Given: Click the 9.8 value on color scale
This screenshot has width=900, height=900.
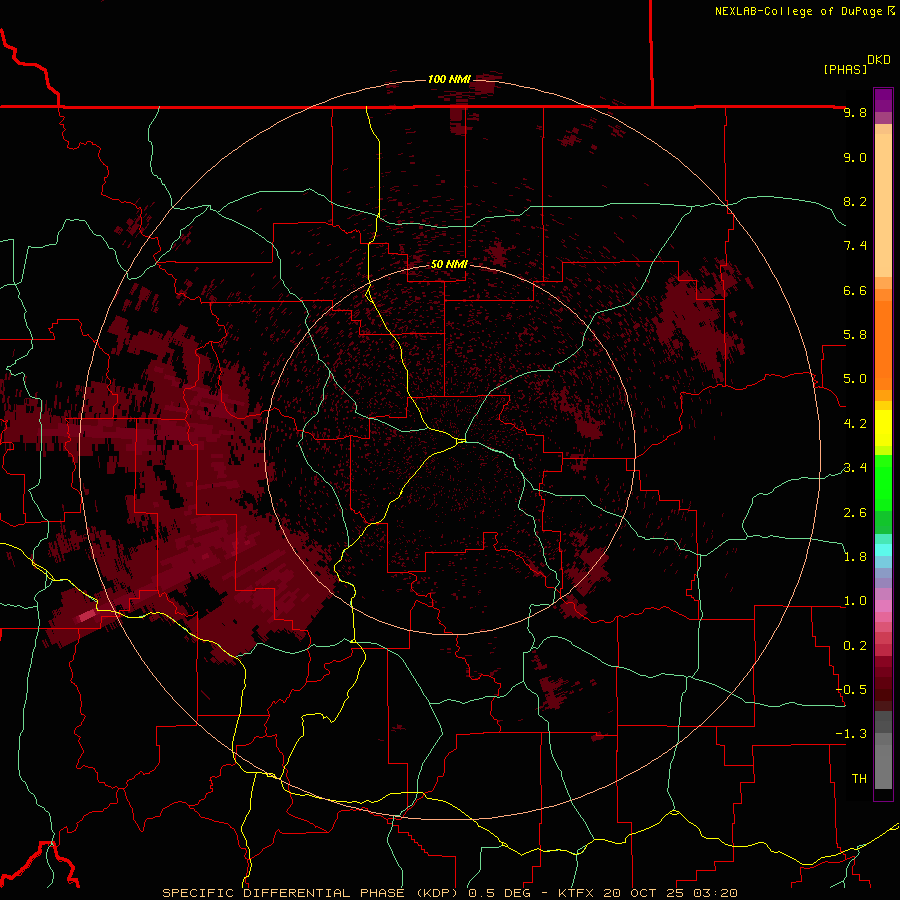Looking at the screenshot, I should (x=855, y=112).
